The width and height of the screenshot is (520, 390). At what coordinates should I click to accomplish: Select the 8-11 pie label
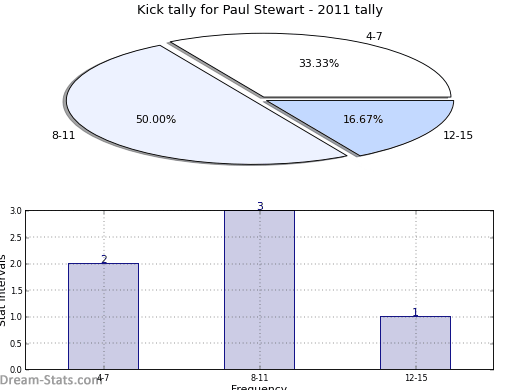tap(64, 135)
